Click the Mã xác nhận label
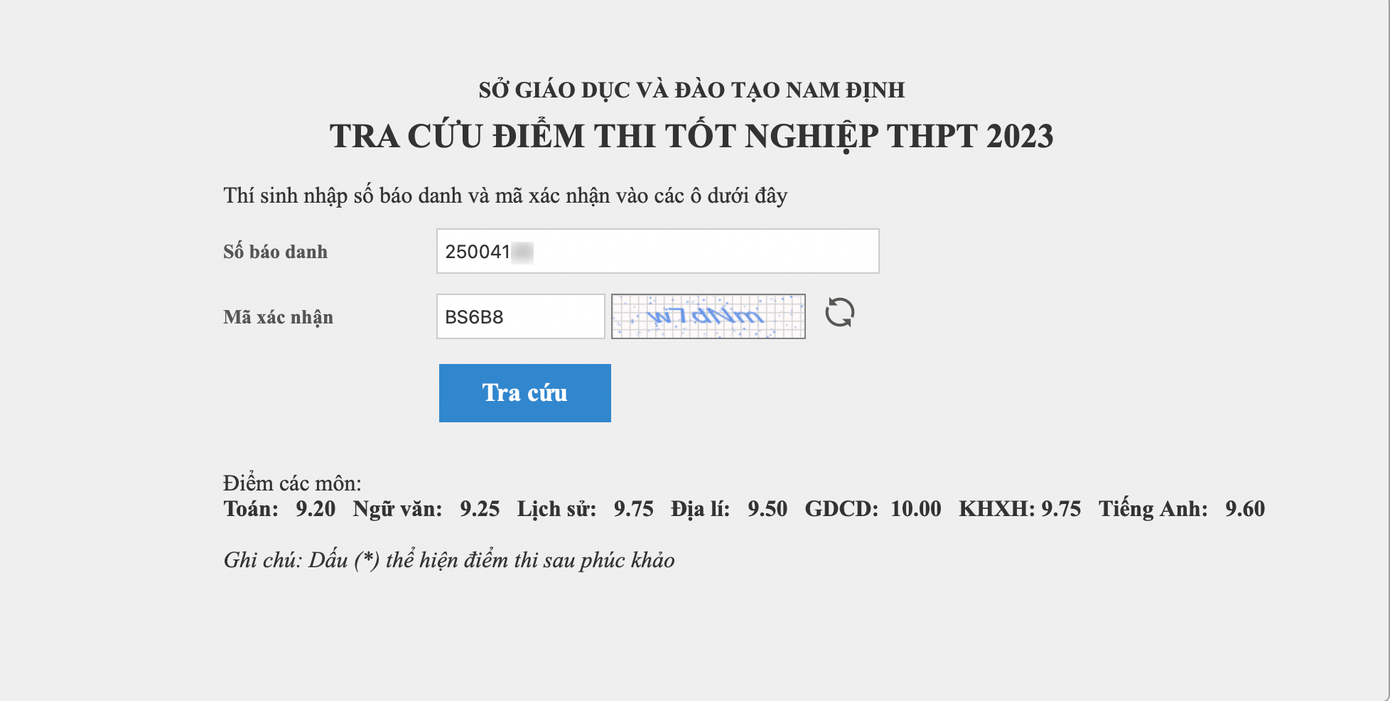The width and height of the screenshot is (1390, 701). coord(278,318)
